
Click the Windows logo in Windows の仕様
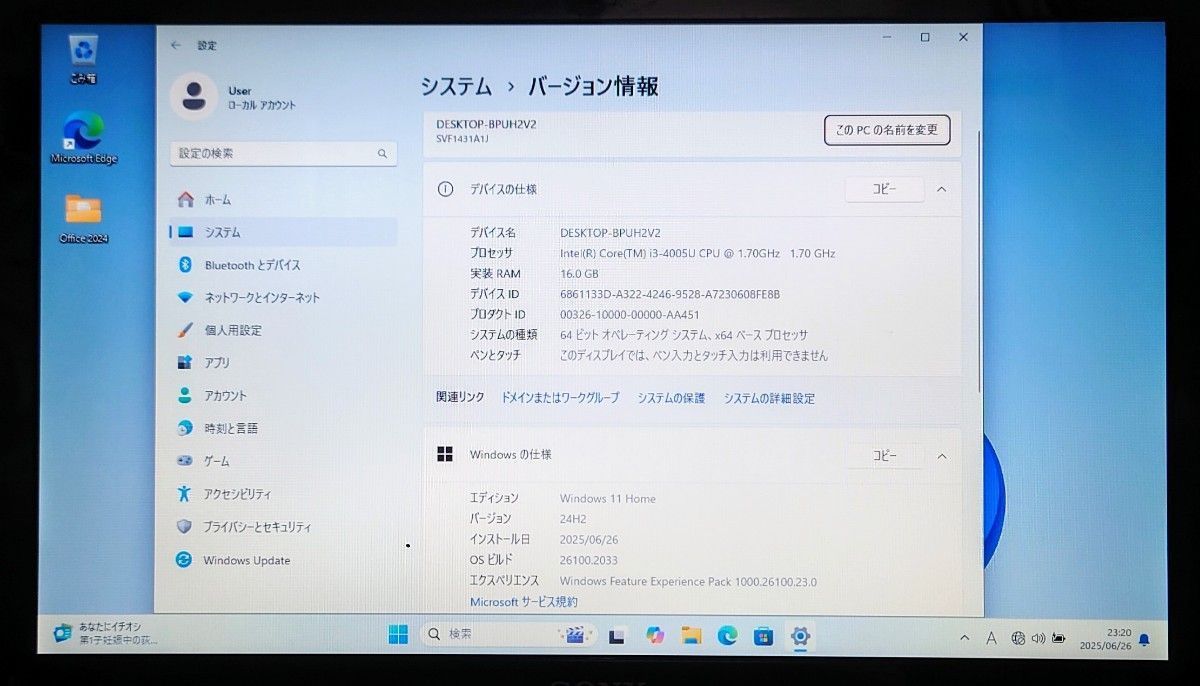point(445,454)
